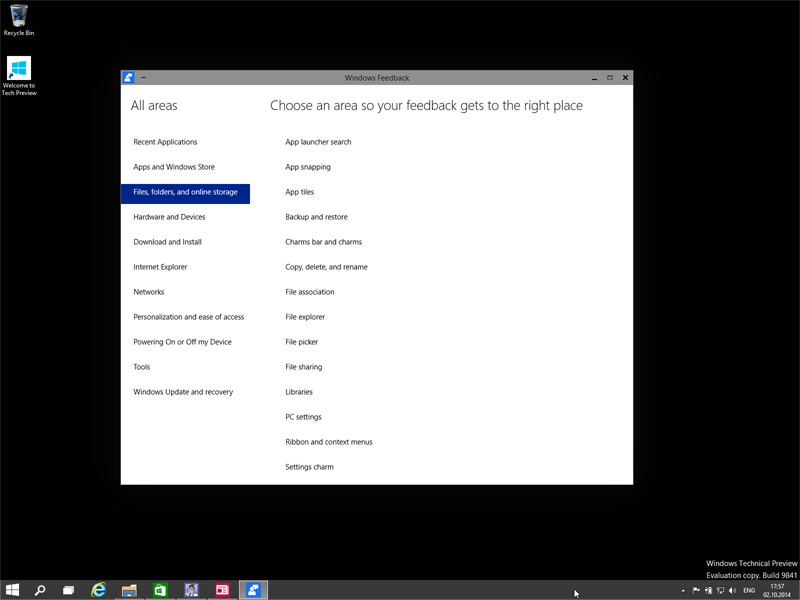This screenshot has height=600, width=800.
Task: Open Task View on the taskbar
Action: click(x=68, y=590)
